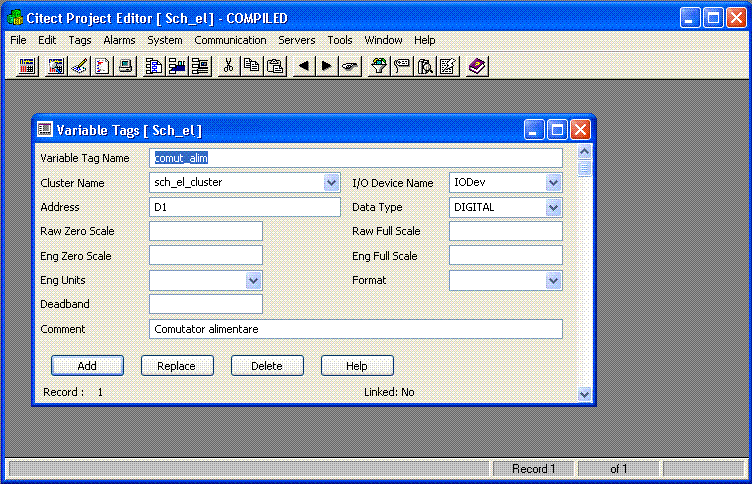Open the Help book icon in toolbar
This screenshot has height=485, width=753.
(x=477, y=66)
